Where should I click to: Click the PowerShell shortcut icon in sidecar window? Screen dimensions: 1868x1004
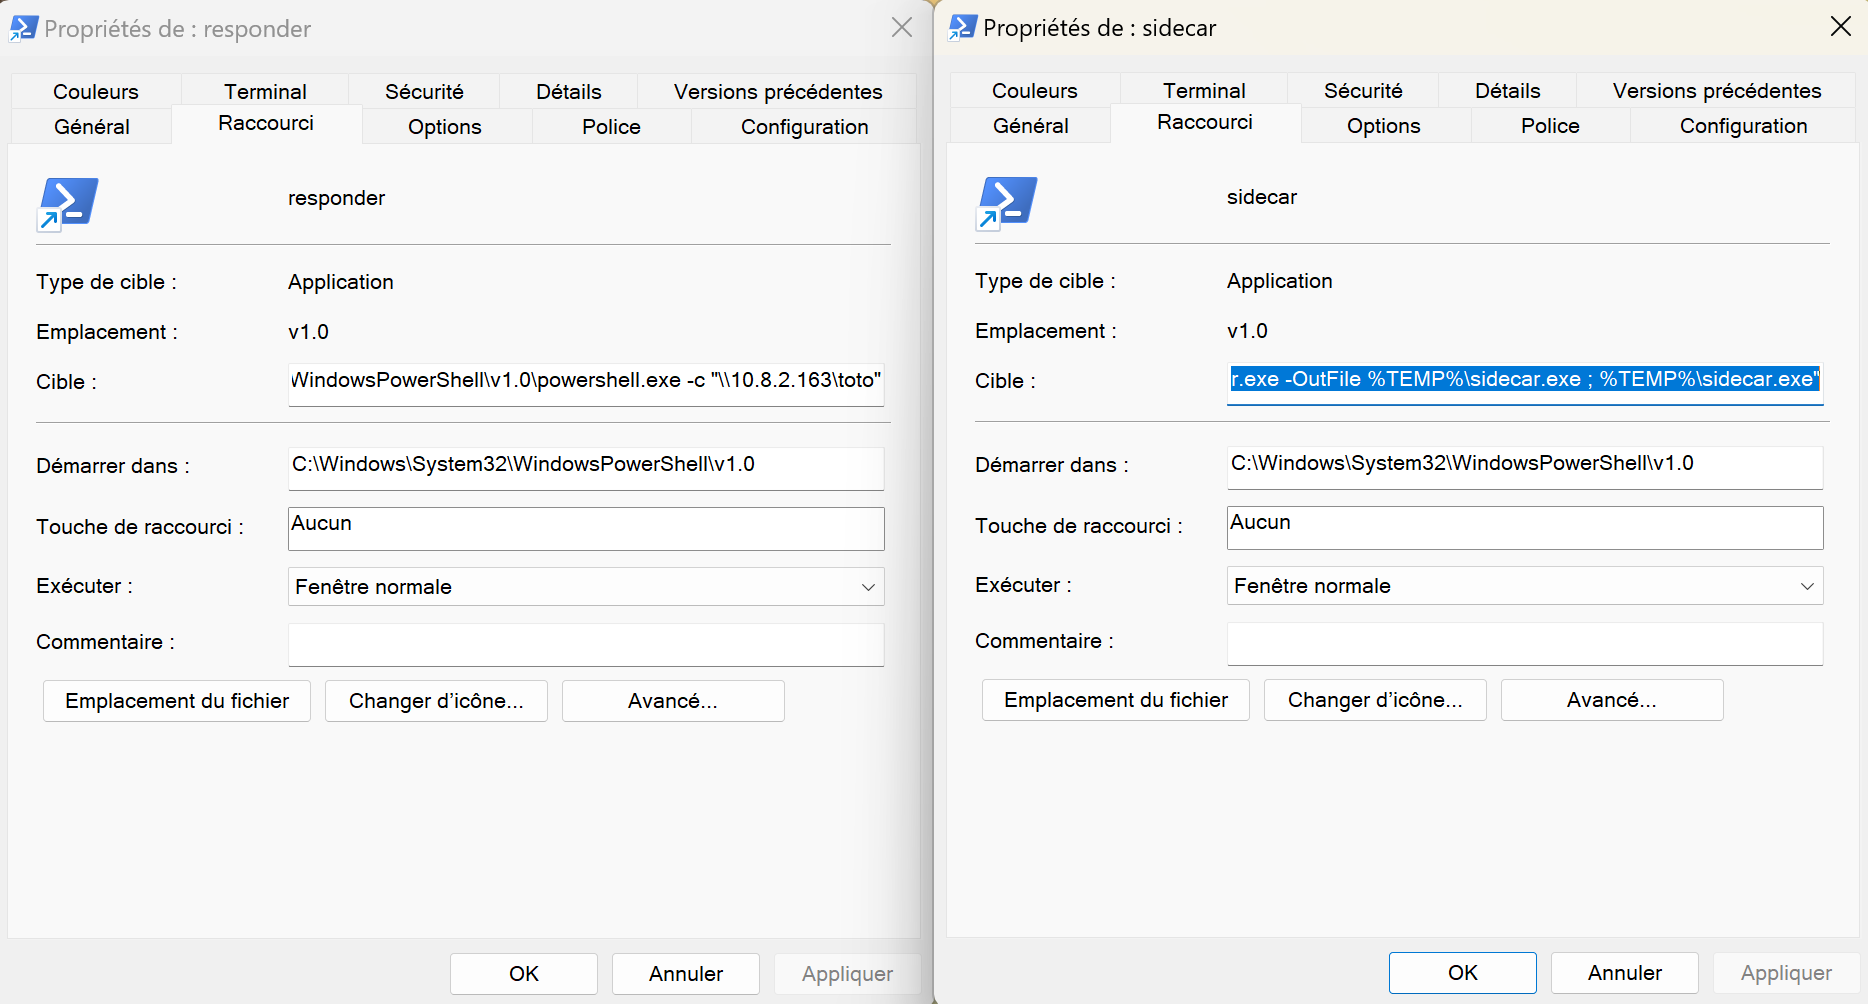(1007, 203)
